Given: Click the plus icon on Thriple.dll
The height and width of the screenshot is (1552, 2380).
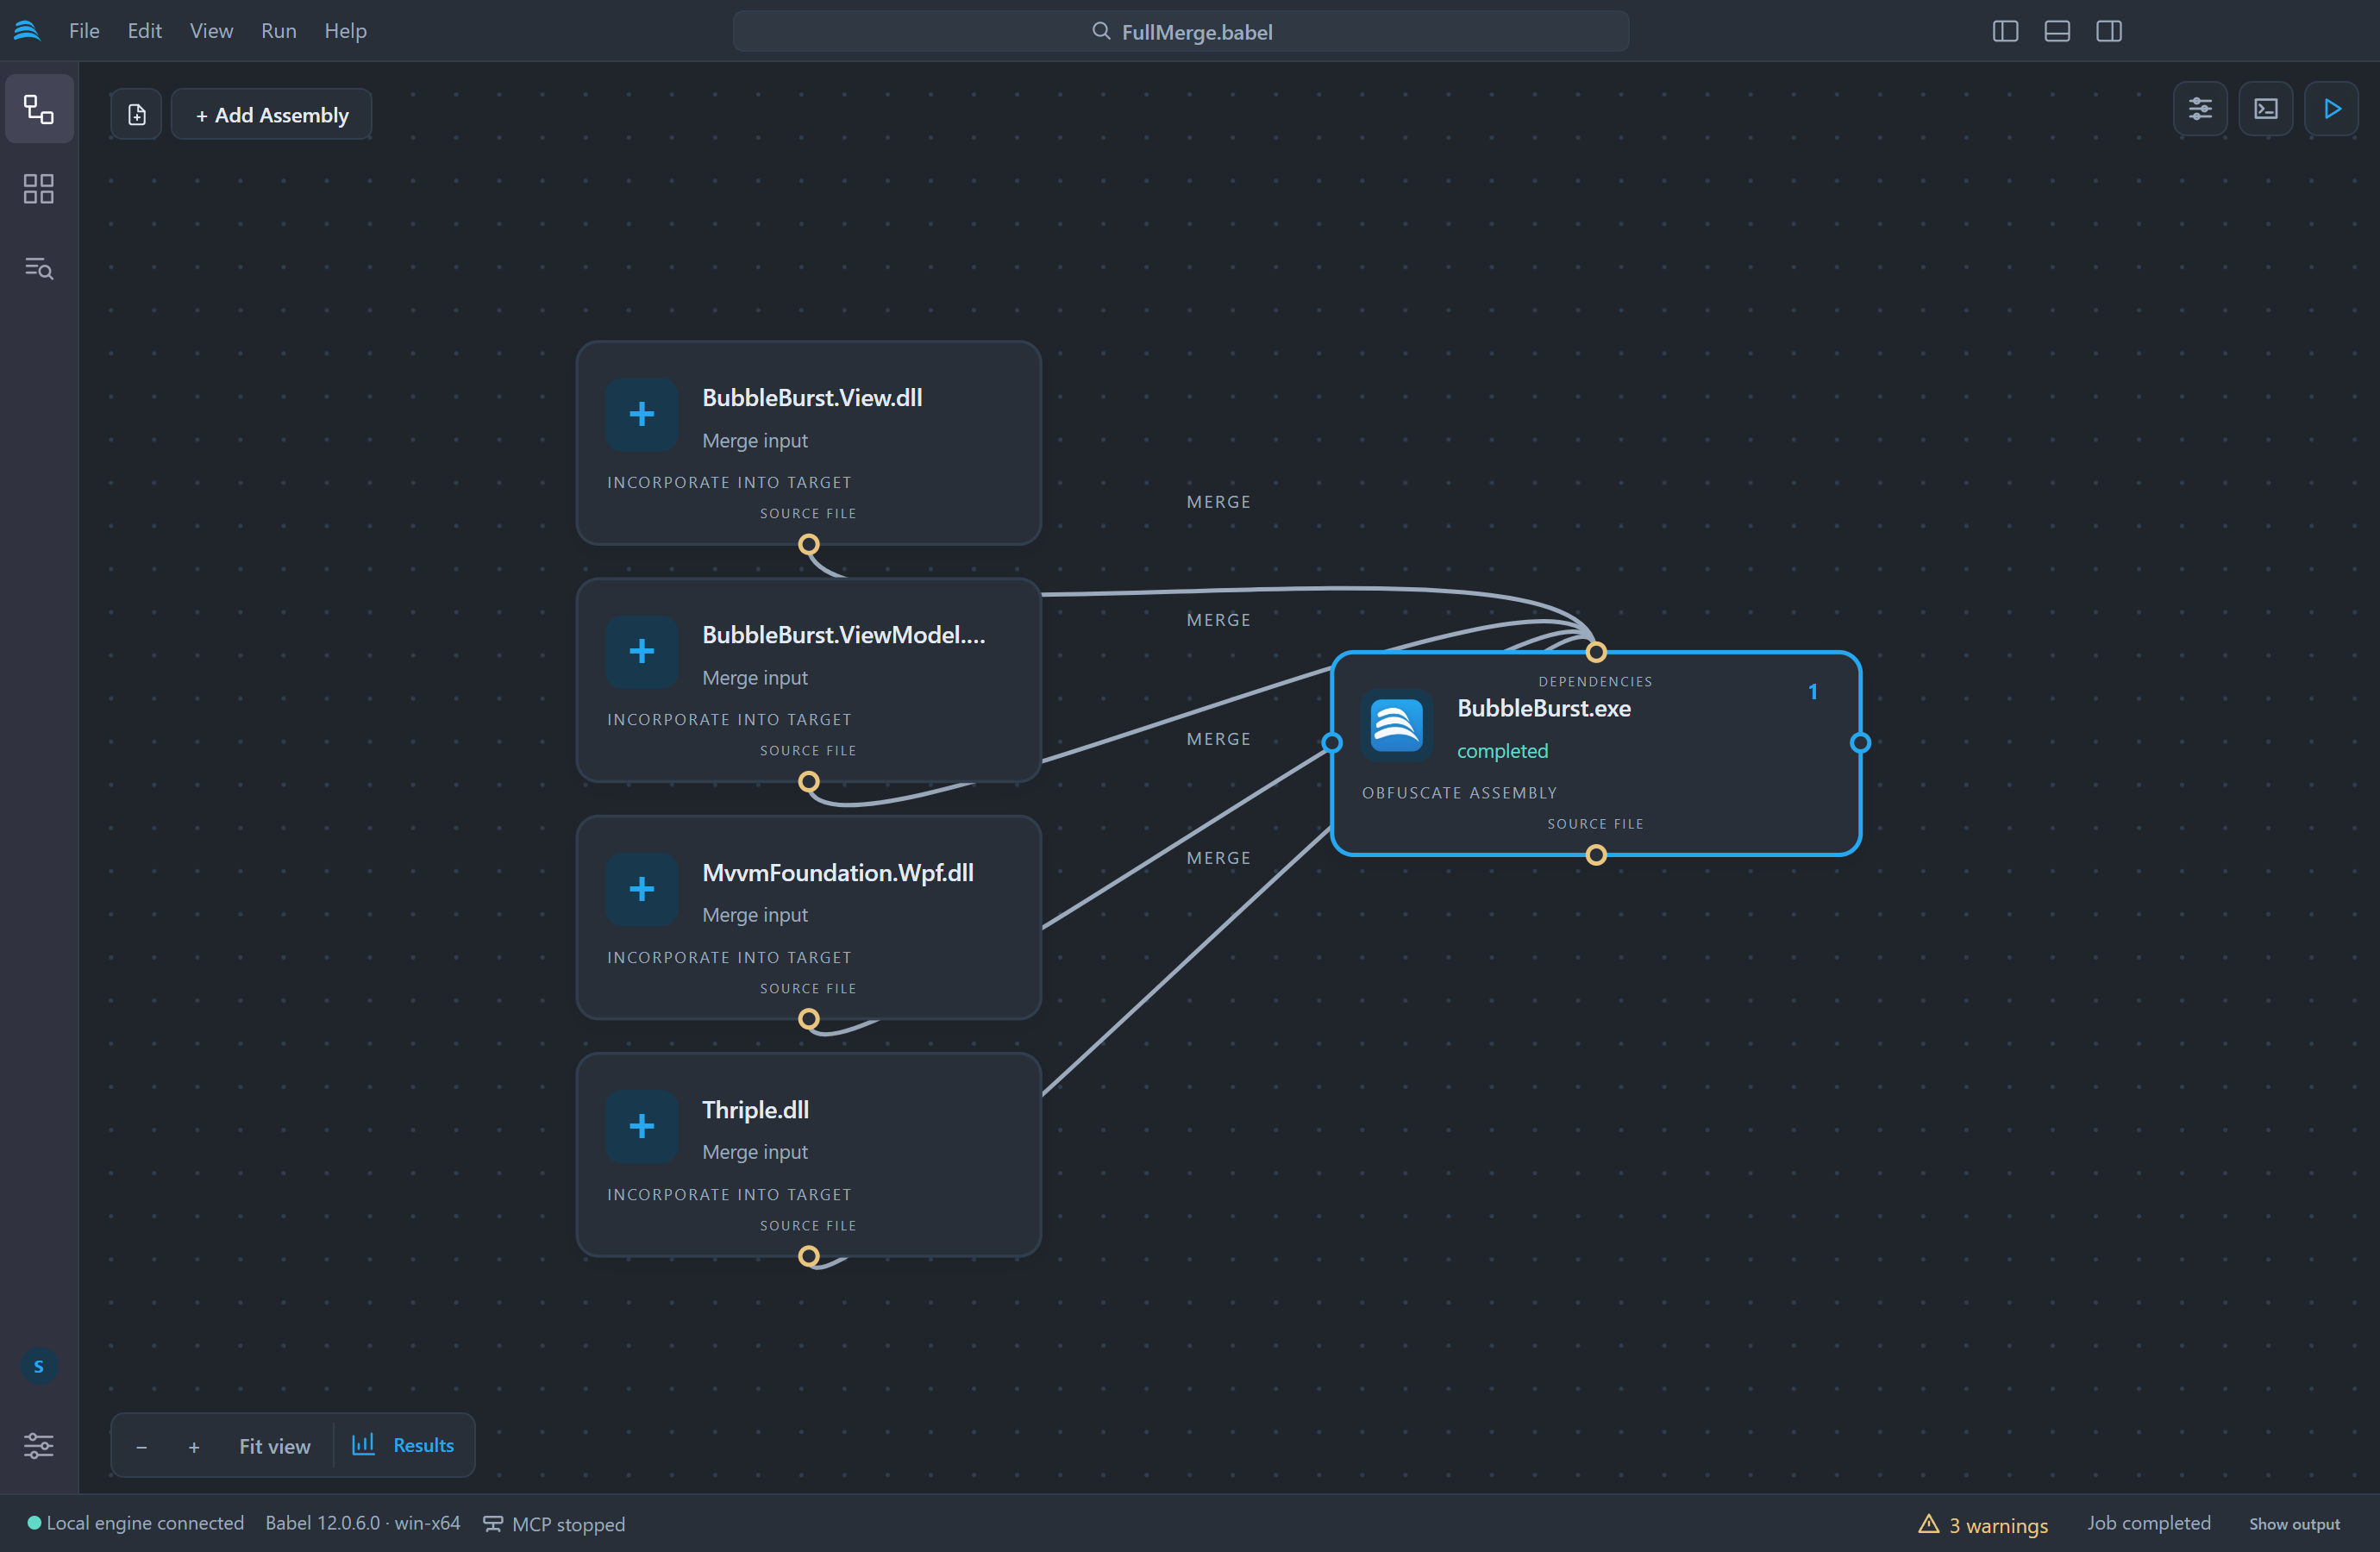Looking at the screenshot, I should [x=642, y=1126].
